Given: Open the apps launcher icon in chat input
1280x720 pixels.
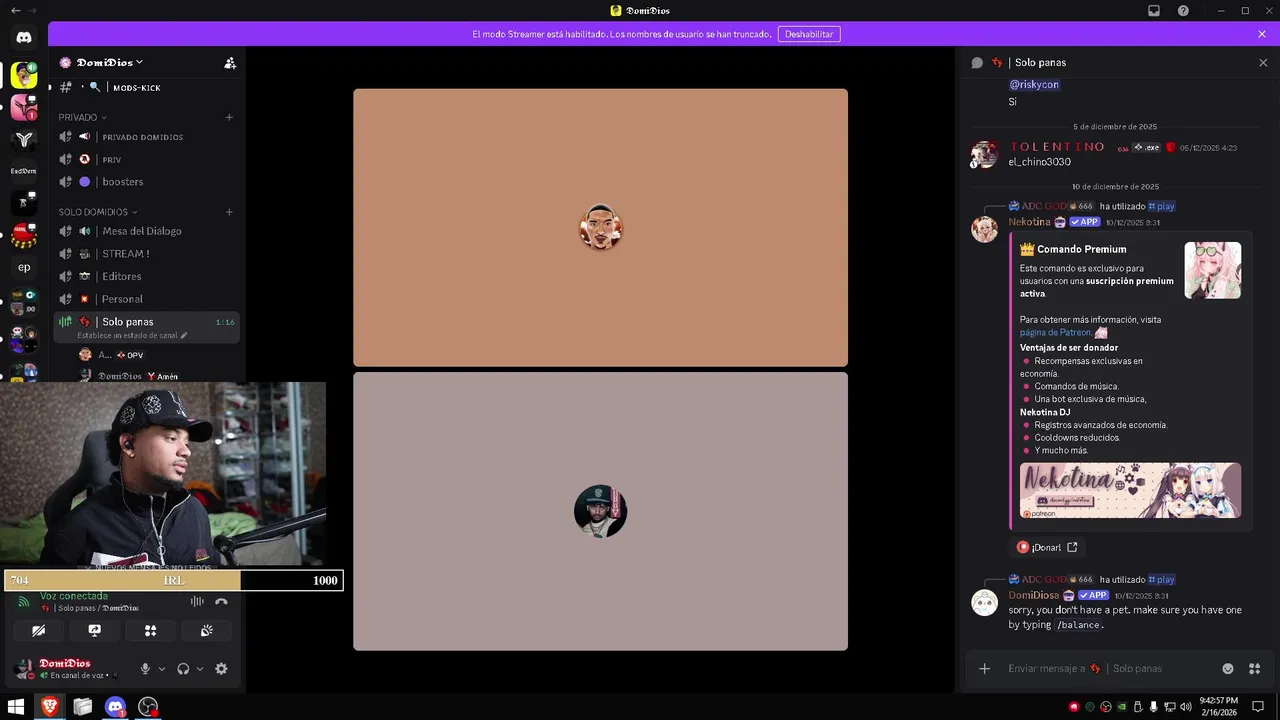Looking at the screenshot, I should [x=1255, y=669].
